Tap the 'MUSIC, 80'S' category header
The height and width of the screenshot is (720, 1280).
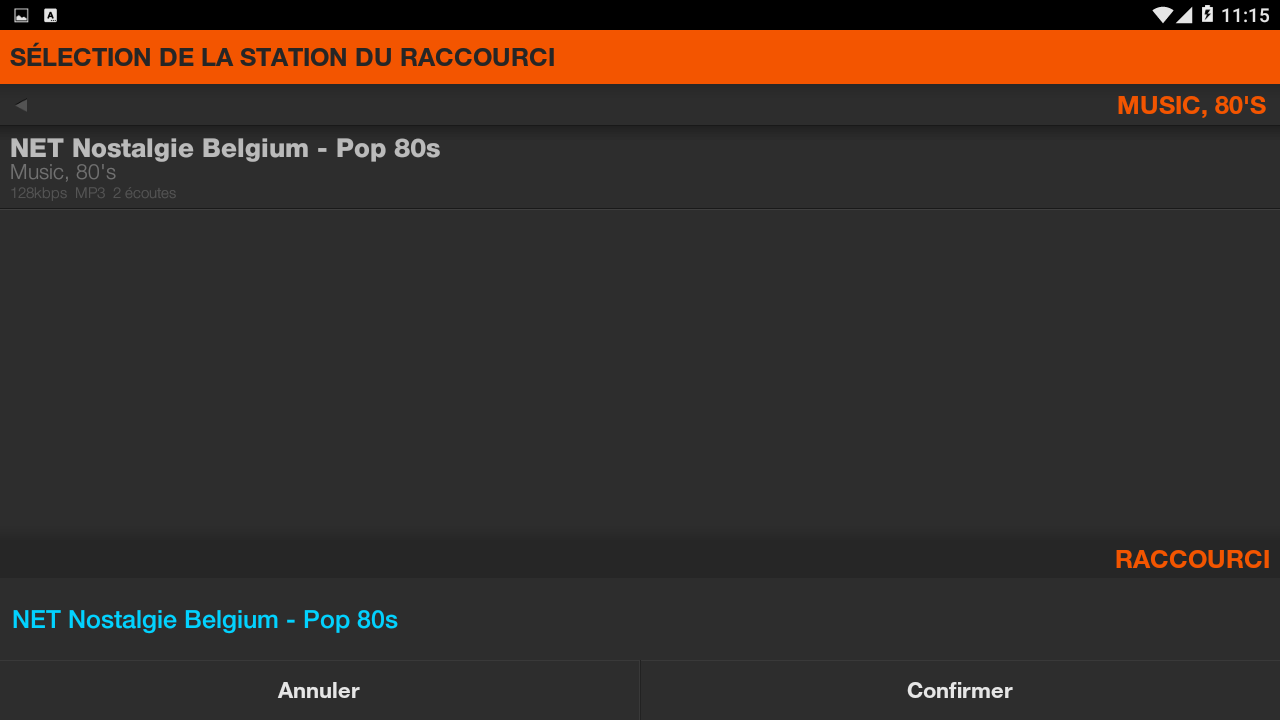(x=1191, y=105)
